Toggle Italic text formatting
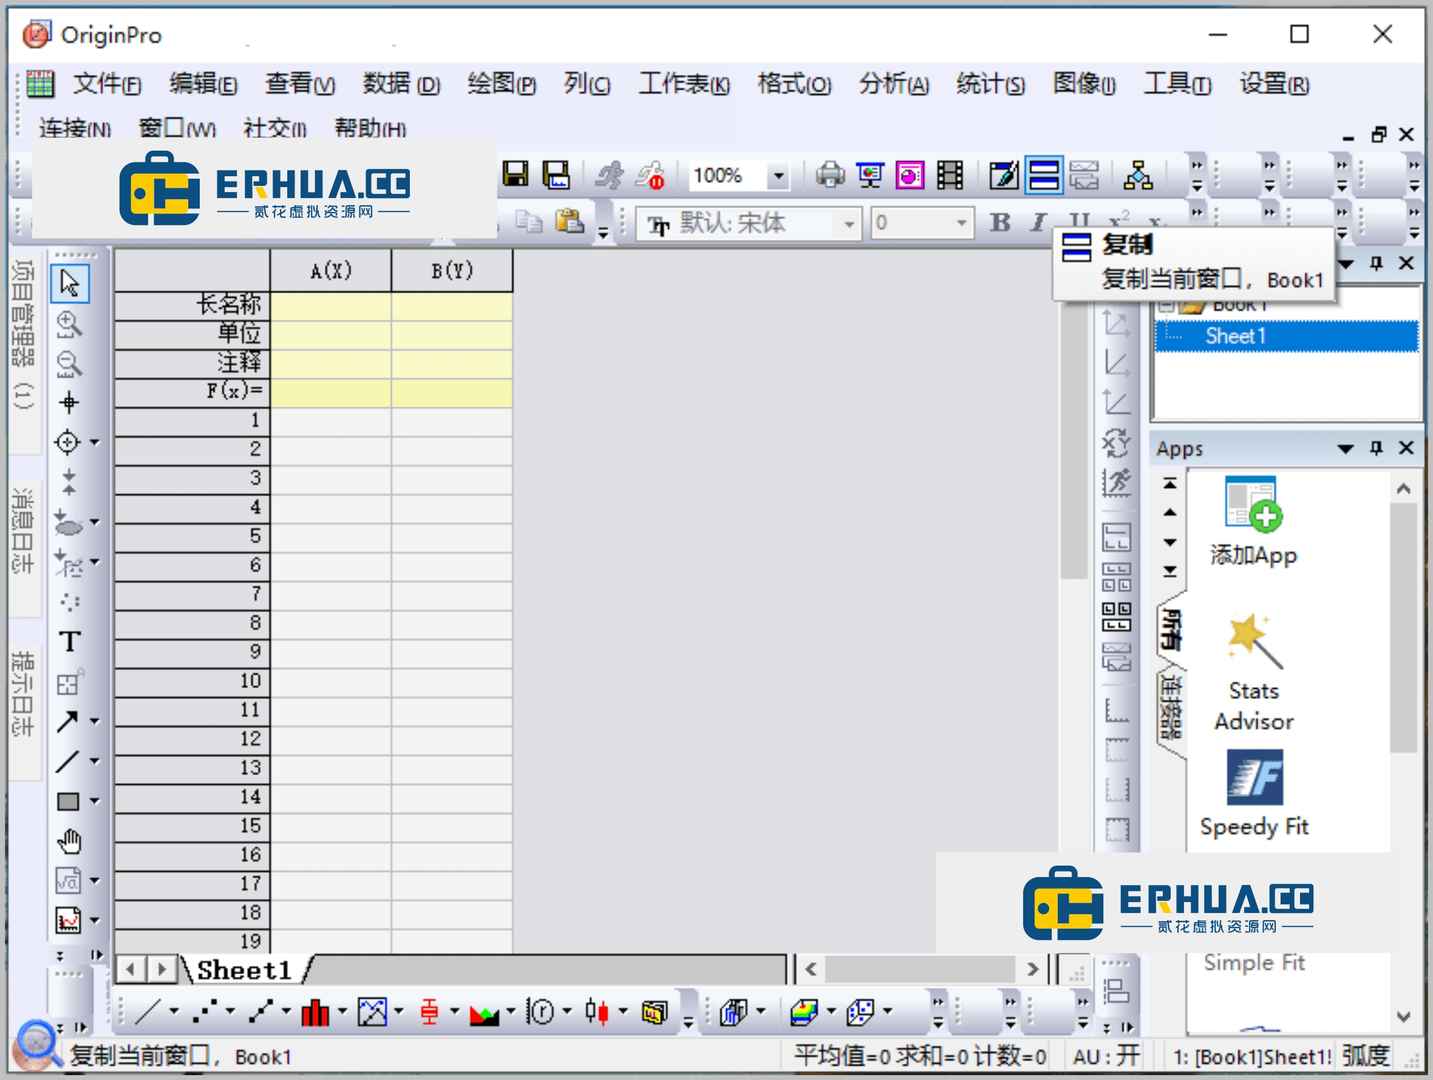This screenshot has width=1433, height=1080. (1039, 222)
